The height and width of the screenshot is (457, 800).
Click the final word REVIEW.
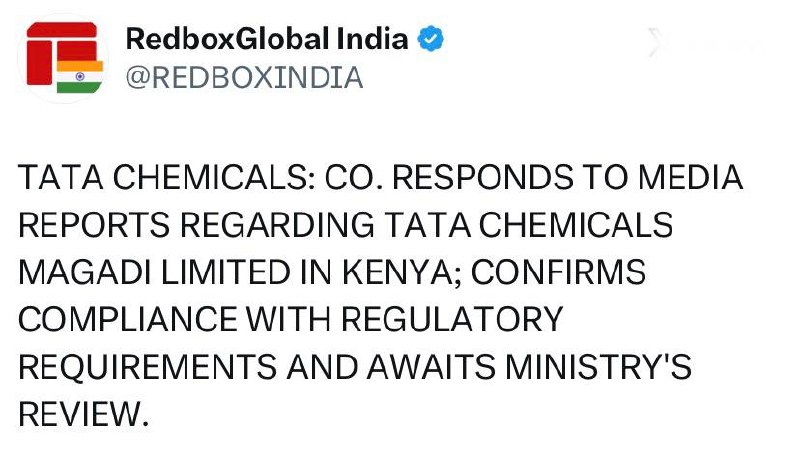pyautogui.click(x=84, y=415)
